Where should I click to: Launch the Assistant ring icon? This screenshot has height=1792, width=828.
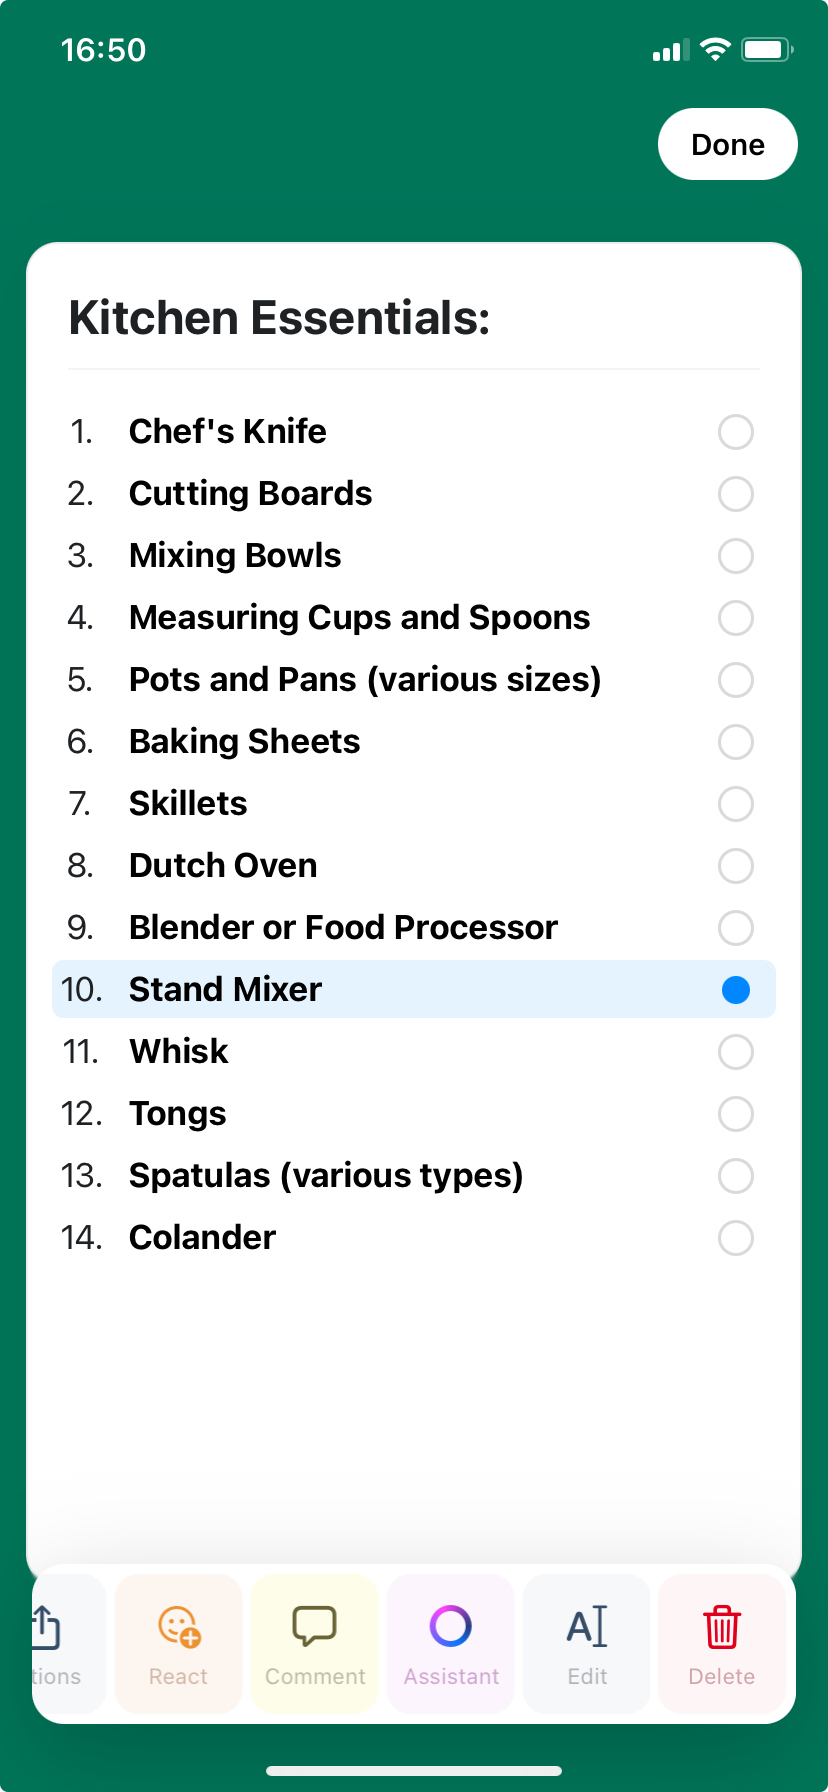tap(451, 1626)
